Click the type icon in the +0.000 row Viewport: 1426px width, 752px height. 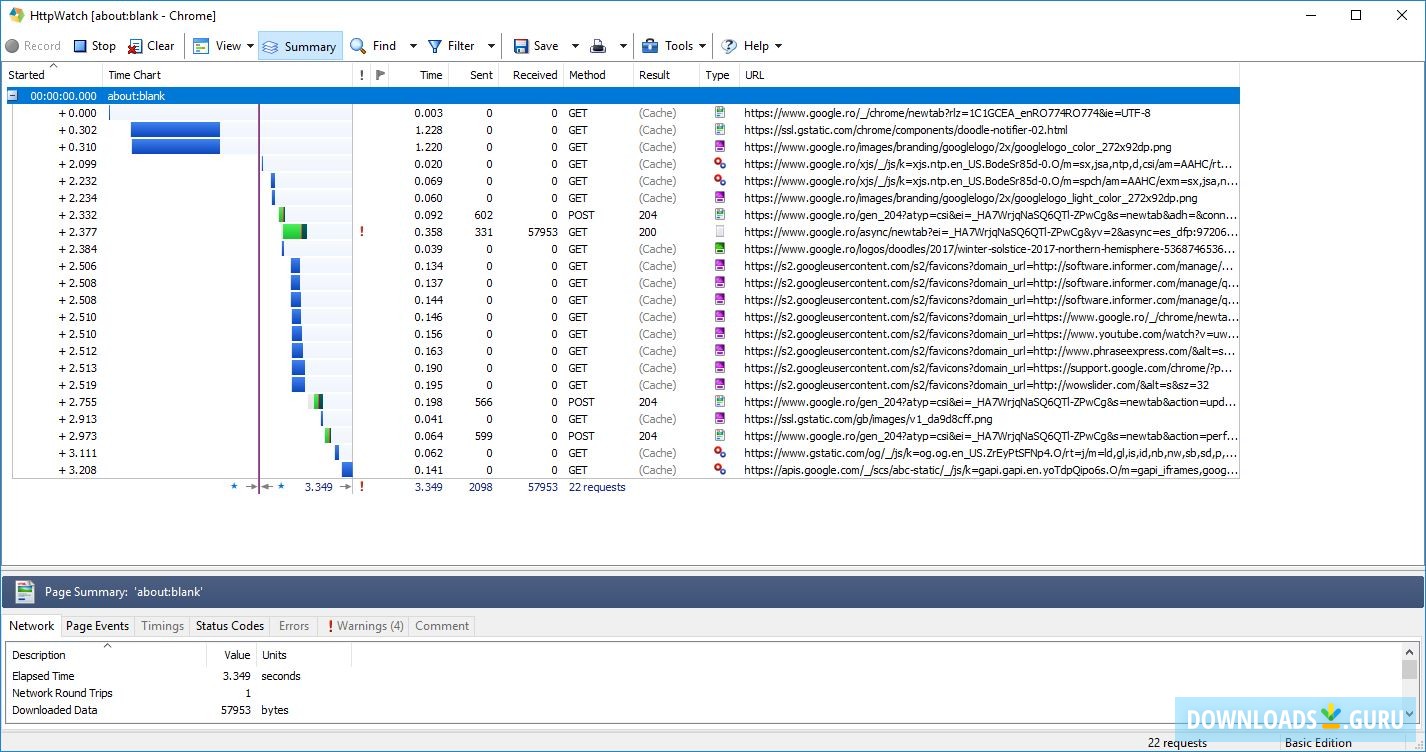[x=719, y=113]
